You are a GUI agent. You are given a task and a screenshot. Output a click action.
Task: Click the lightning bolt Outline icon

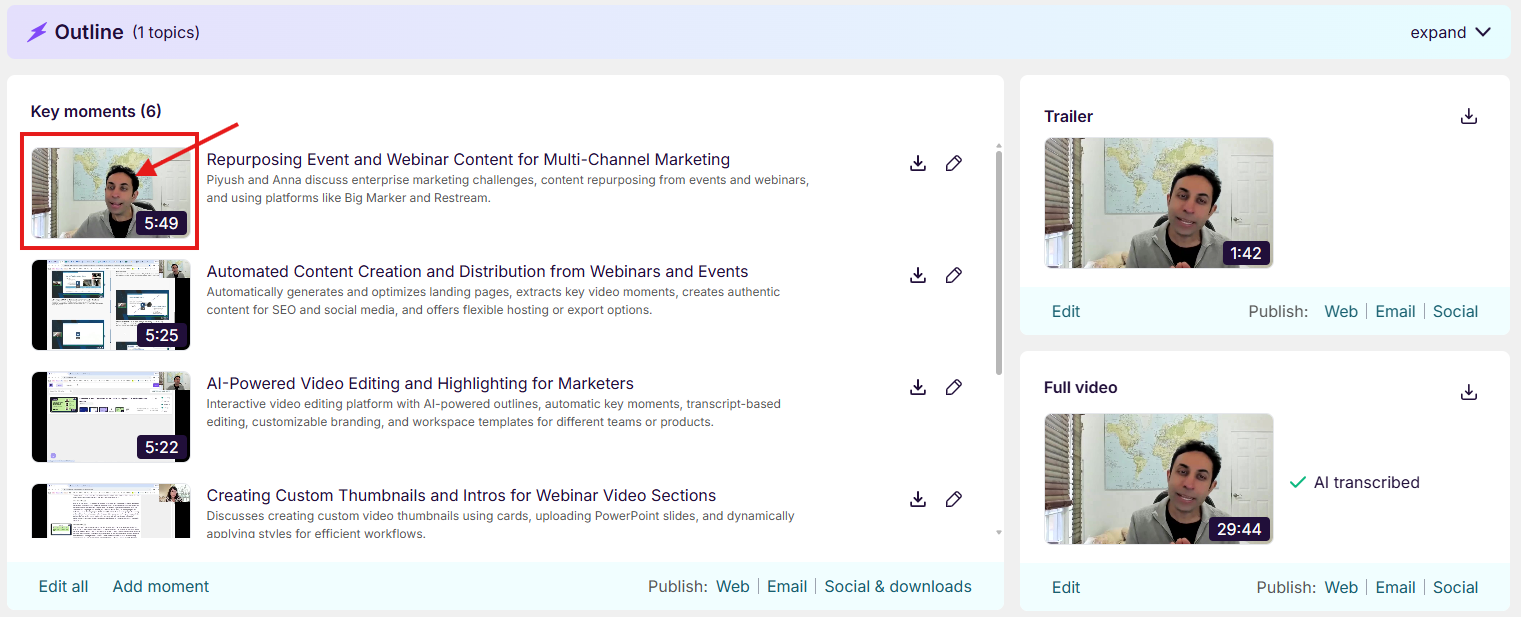(x=37, y=32)
